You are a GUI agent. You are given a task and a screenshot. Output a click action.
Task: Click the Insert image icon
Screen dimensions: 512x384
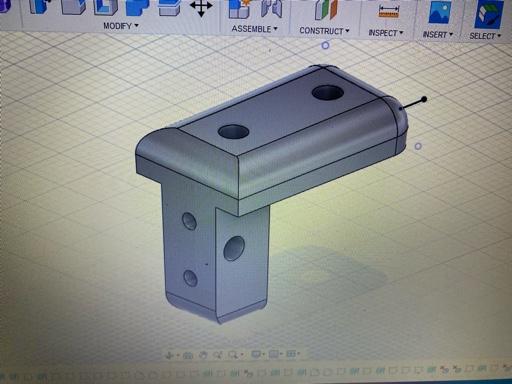coord(440,12)
